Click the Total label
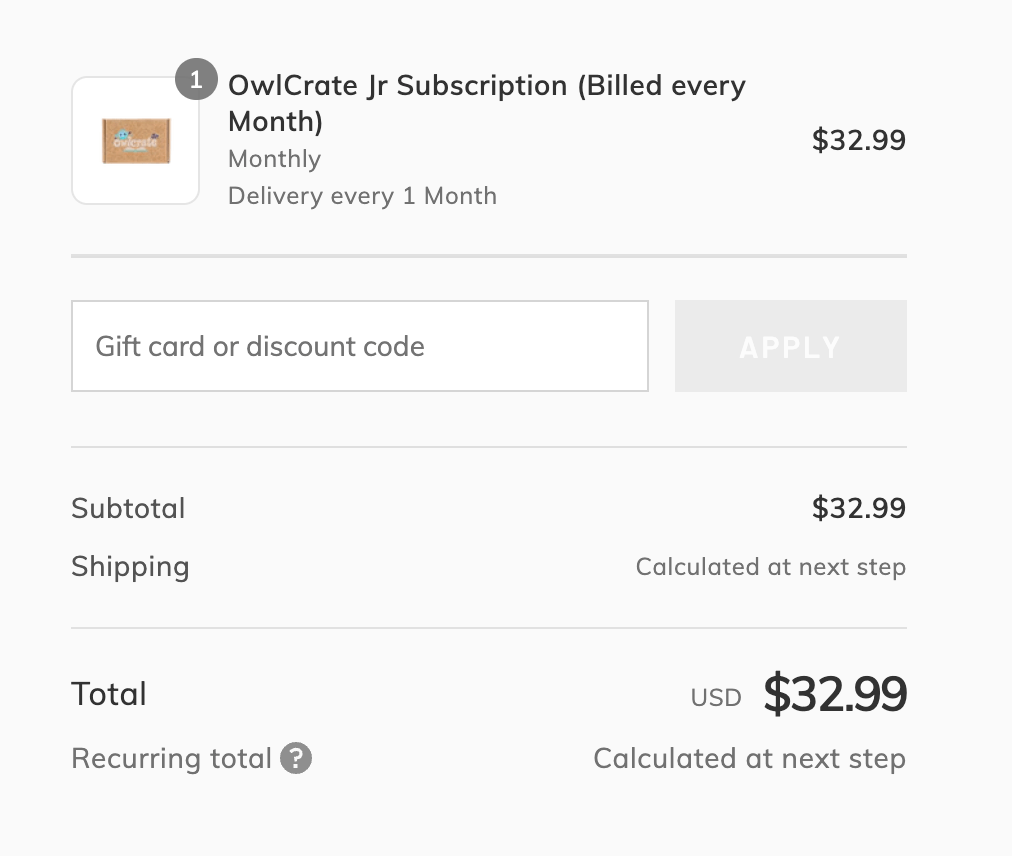 coord(109,694)
